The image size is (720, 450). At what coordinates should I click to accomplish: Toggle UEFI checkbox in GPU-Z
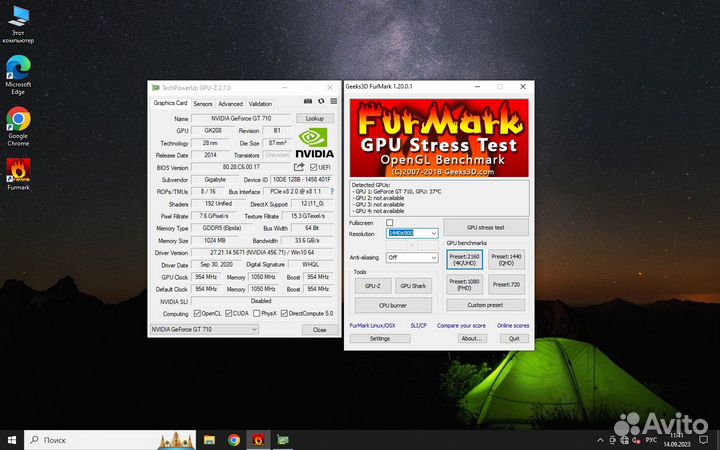(x=314, y=167)
